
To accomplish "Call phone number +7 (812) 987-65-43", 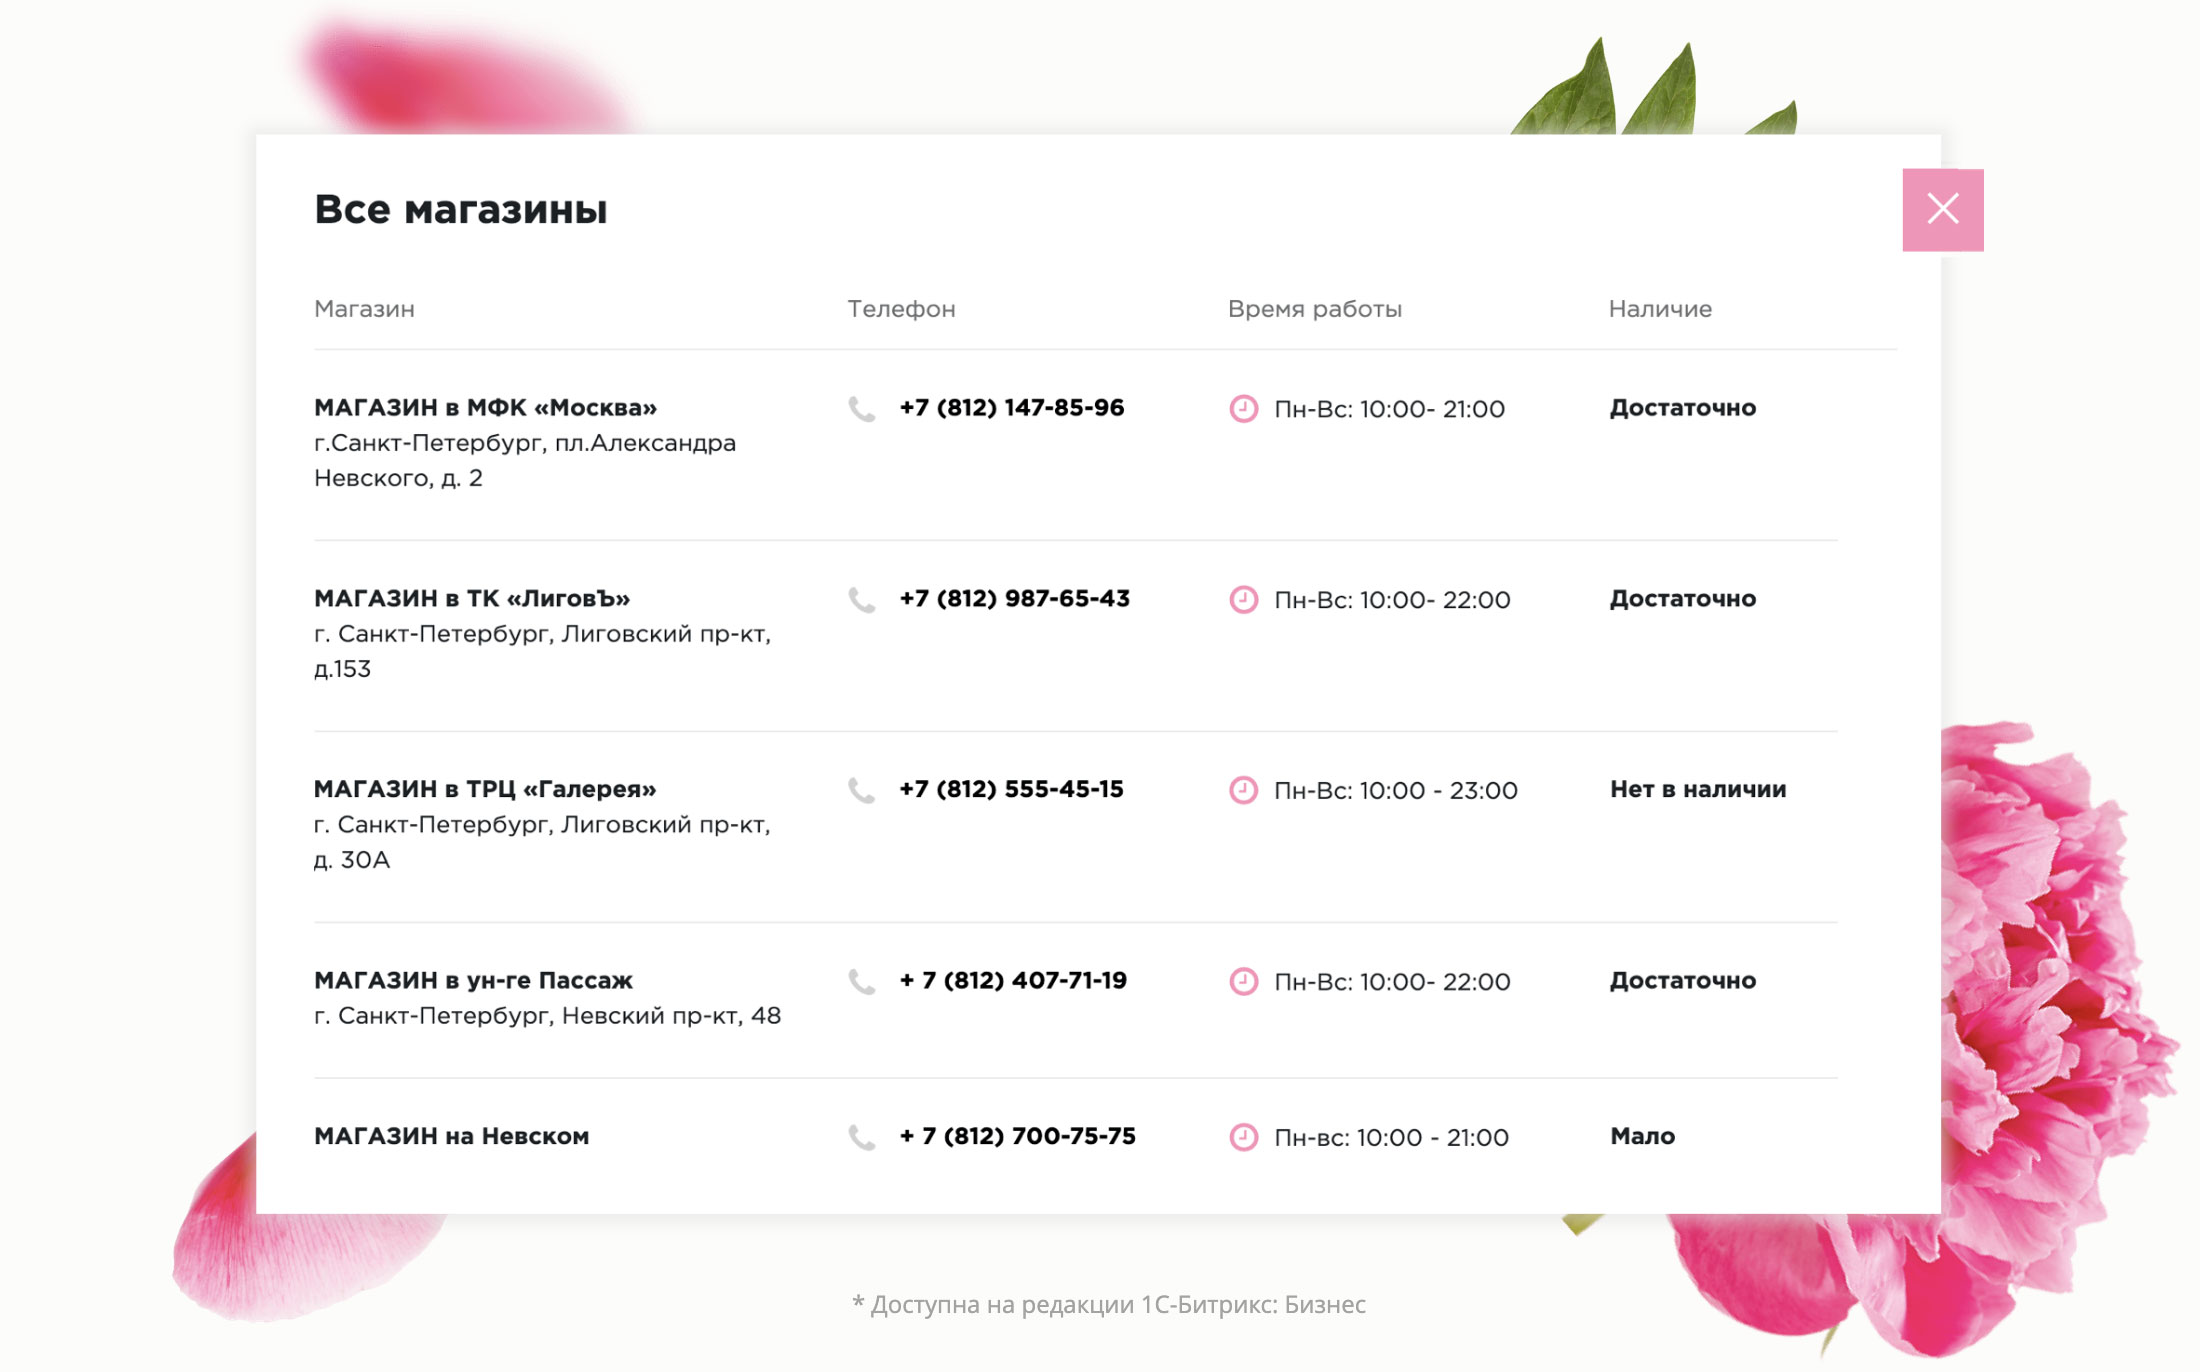I will click(x=1014, y=599).
